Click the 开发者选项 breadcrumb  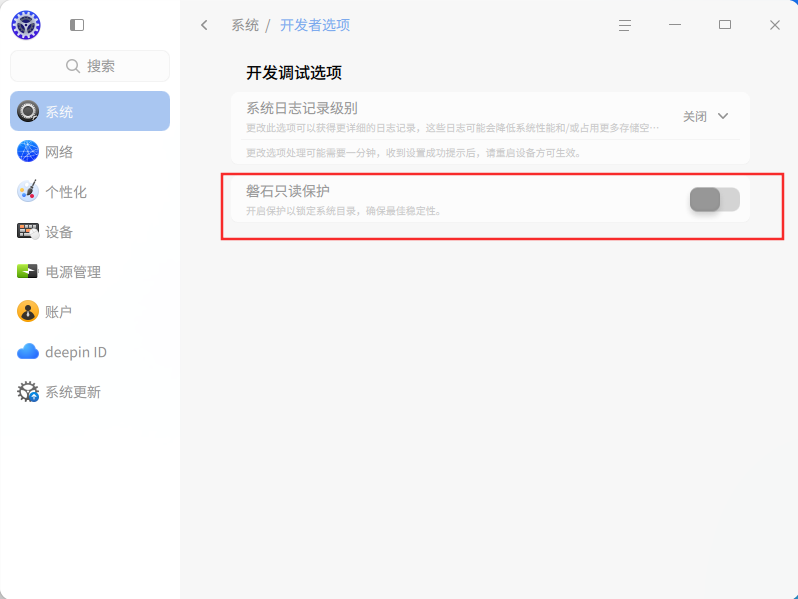coord(315,25)
